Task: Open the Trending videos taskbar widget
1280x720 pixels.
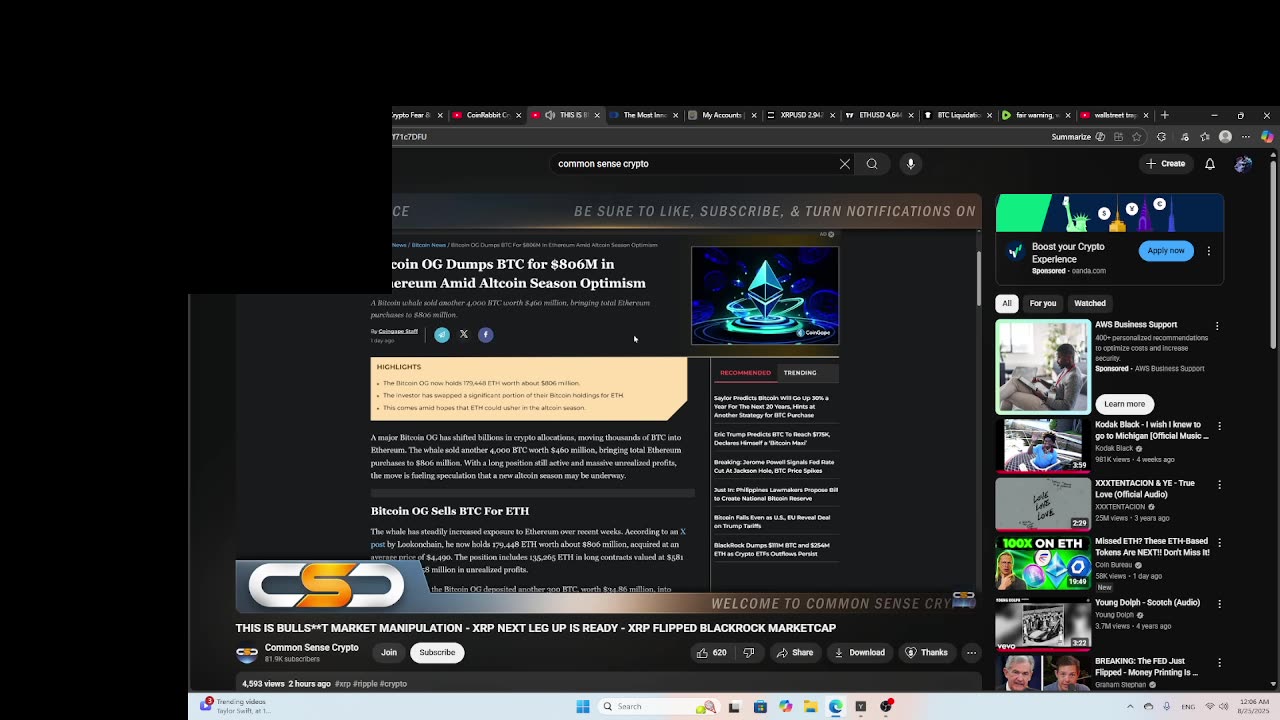Action: coord(235,705)
